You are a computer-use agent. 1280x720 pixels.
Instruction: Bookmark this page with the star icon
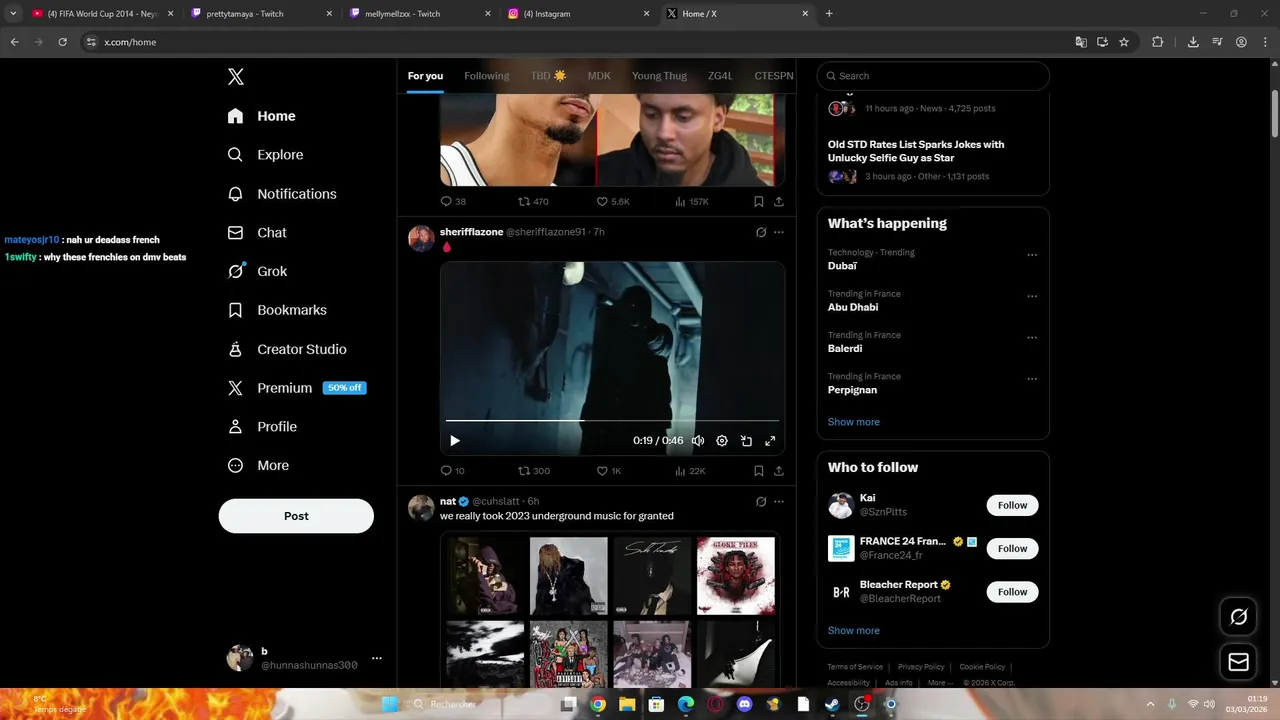click(x=1124, y=42)
